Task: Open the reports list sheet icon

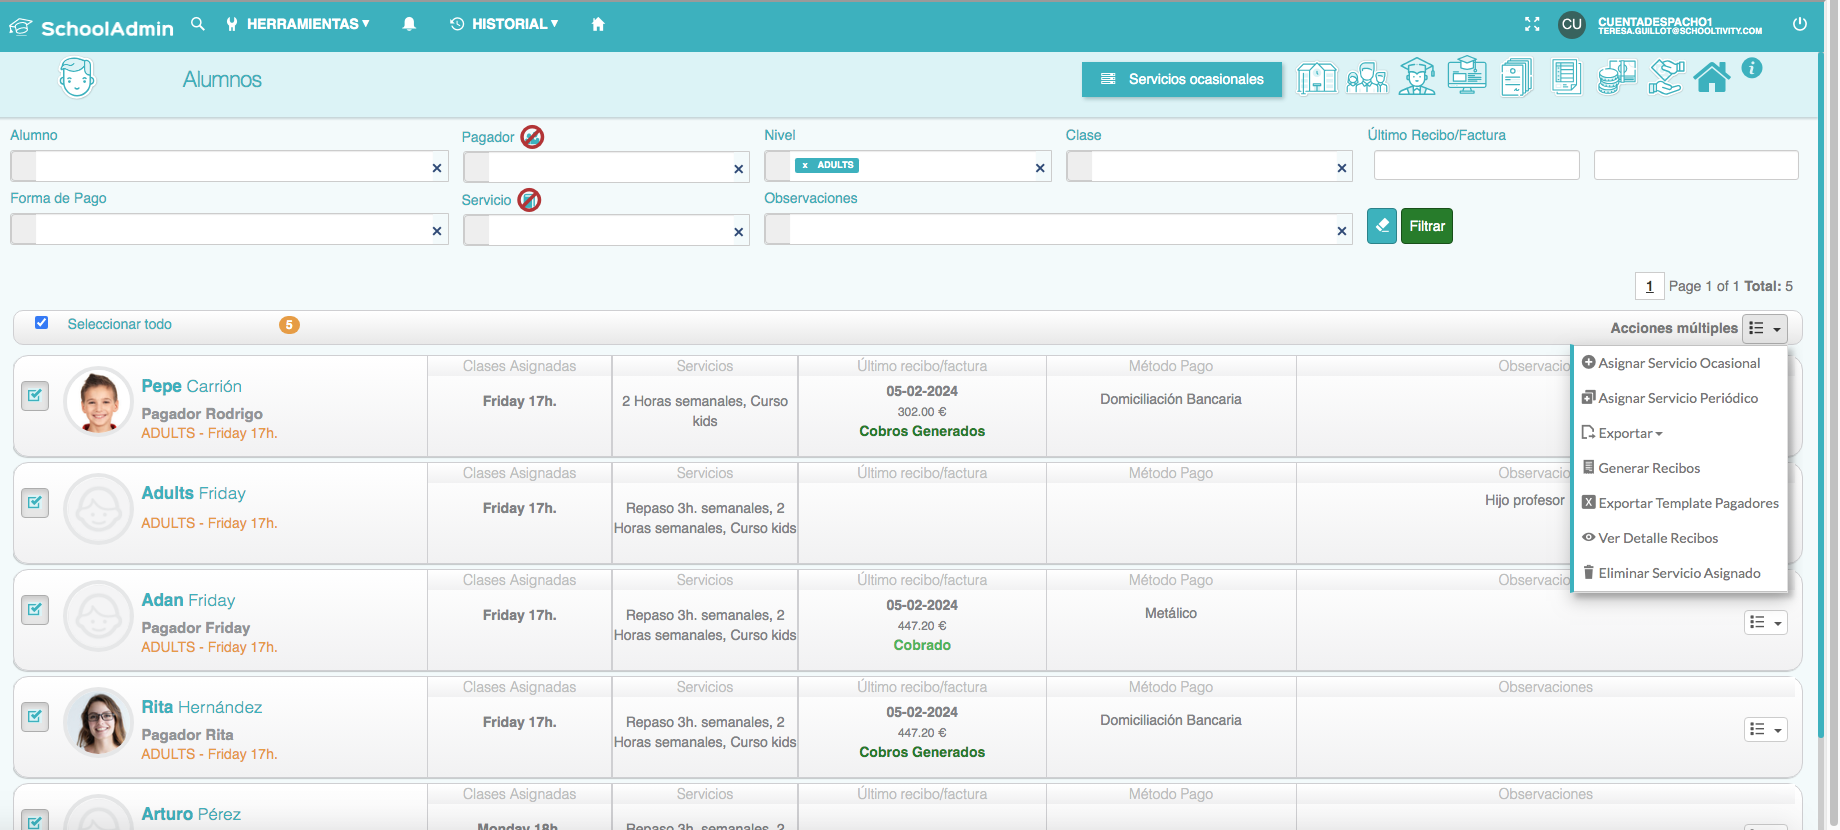Action: point(1567,77)
